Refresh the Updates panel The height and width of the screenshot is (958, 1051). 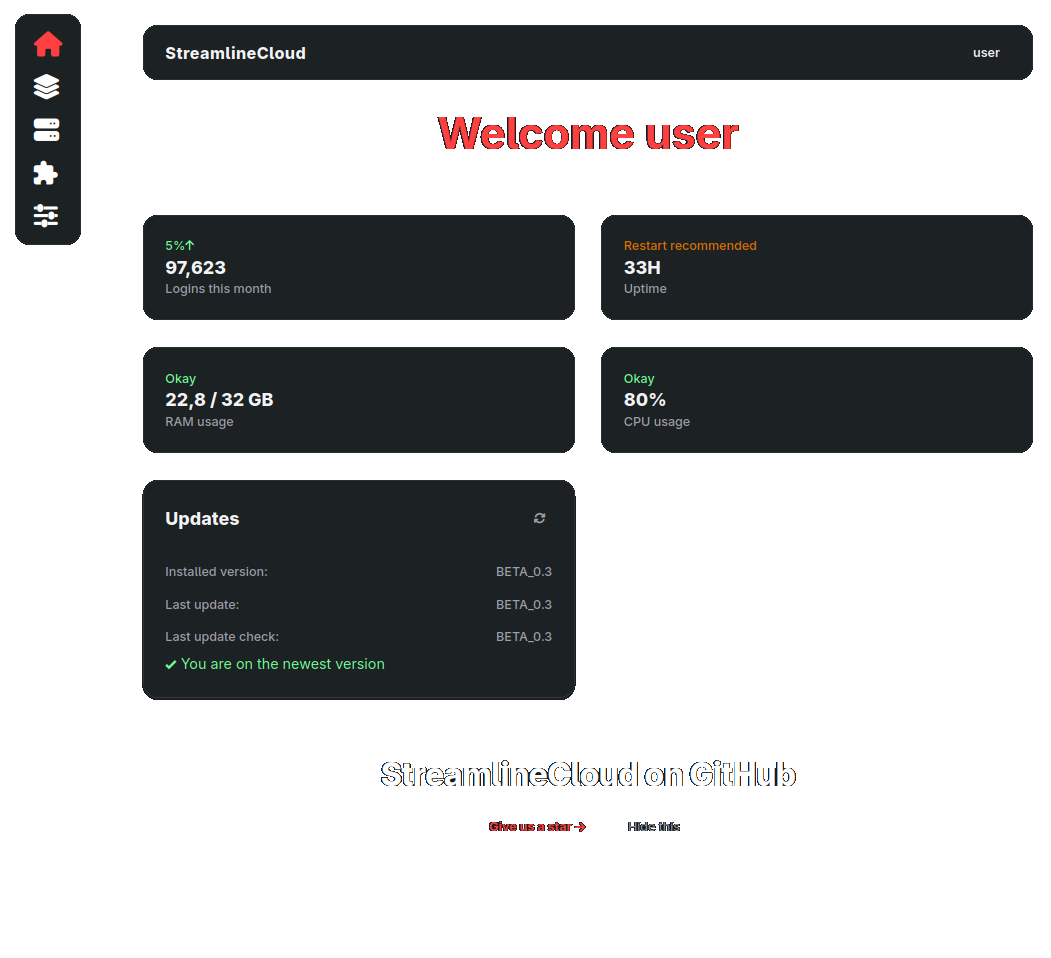pyautogui.click(x=539, y=518)
